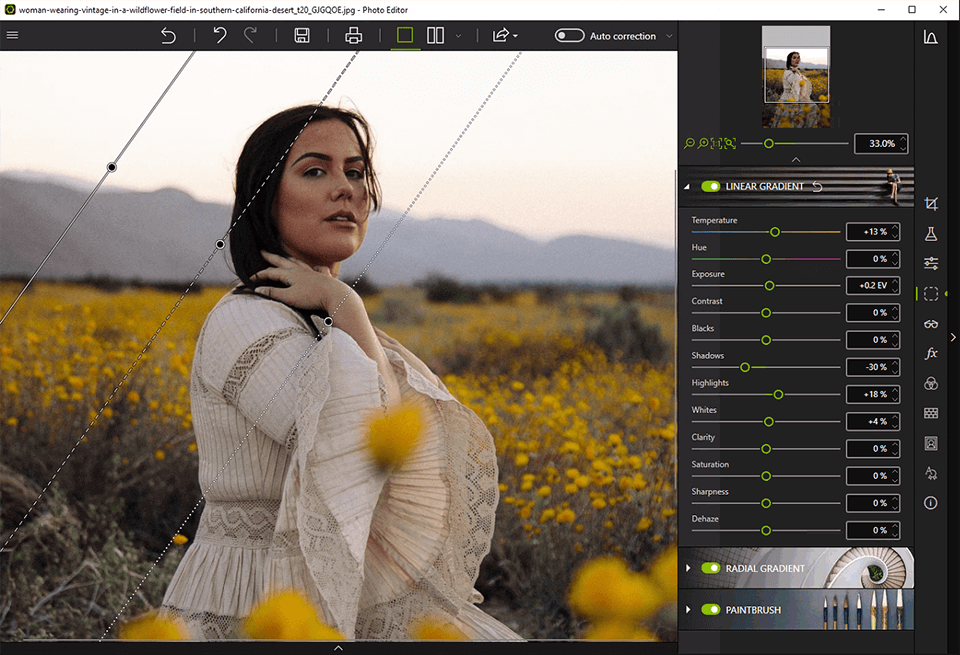Select the 1:1 zoom icon

[x=716, y=143]
